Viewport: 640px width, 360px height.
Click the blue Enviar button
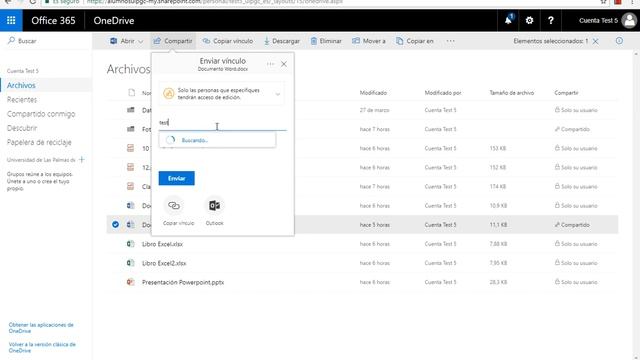[x=176, y=178]
